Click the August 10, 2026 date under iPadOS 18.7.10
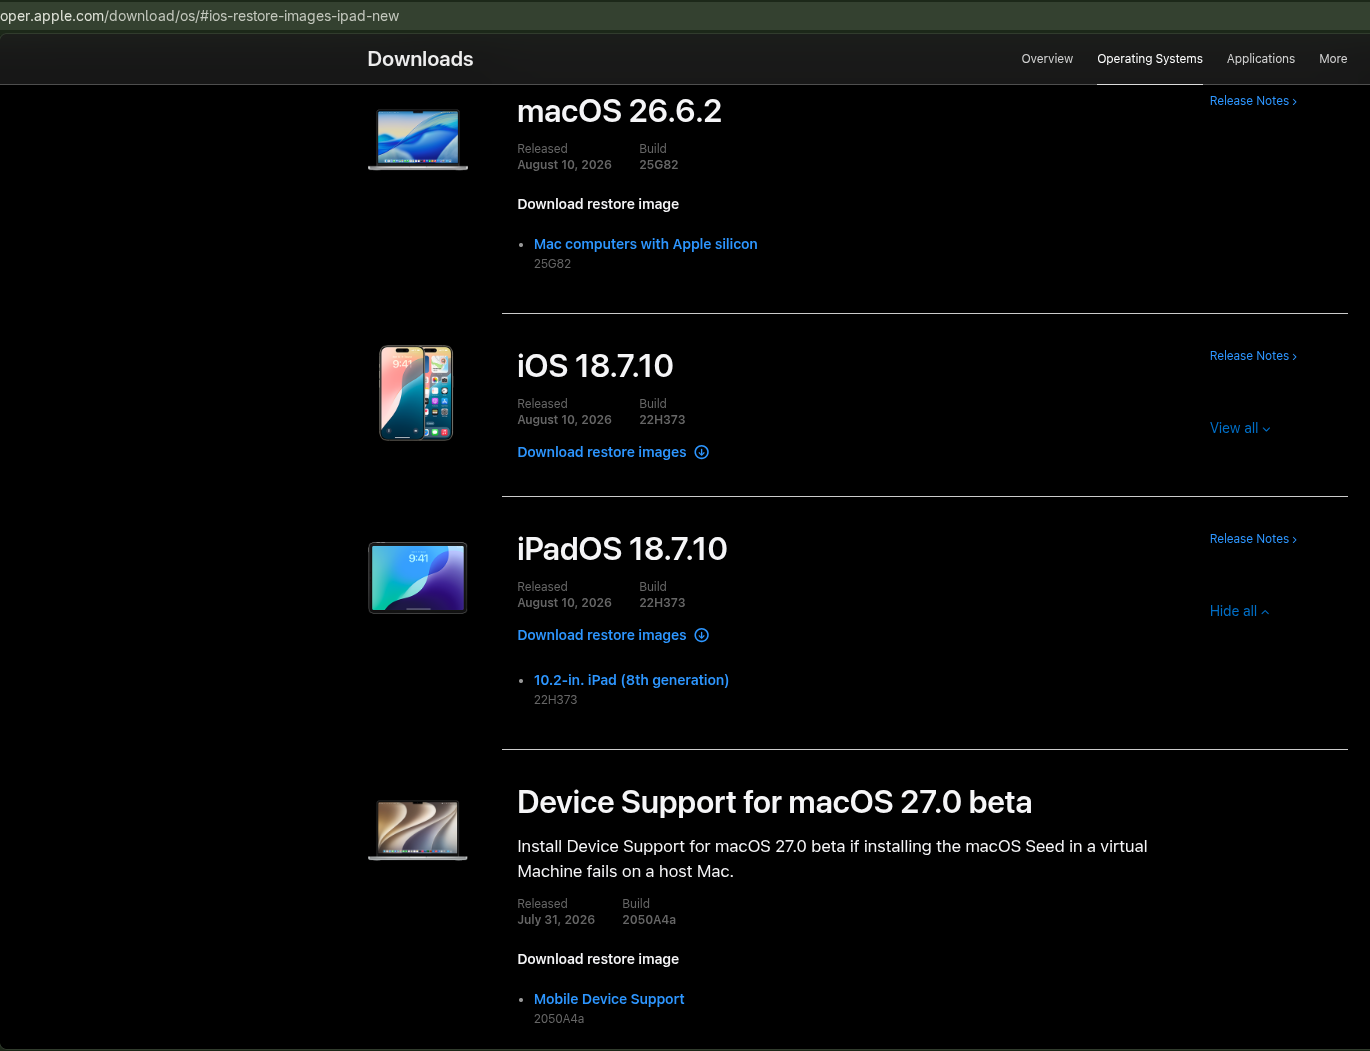Screen dimensions: 1370x1051 coord(564,603)
